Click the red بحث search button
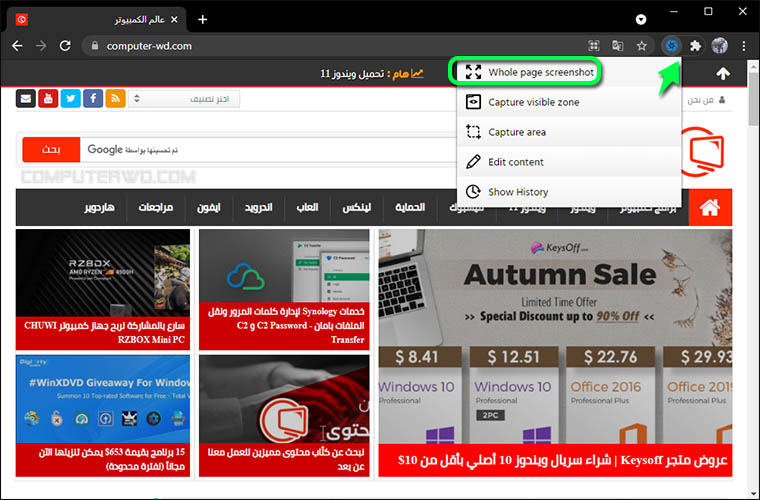This screenshot has height=500, width=760. coord(51,149)
